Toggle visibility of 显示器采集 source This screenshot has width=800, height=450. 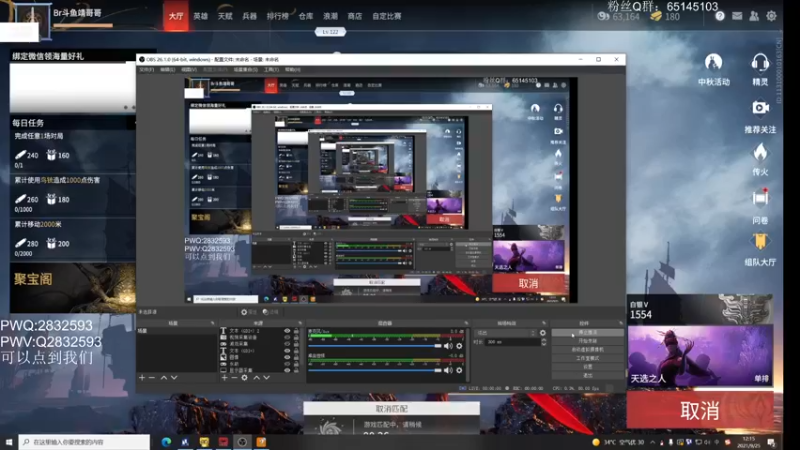click(x=288, y=370)
